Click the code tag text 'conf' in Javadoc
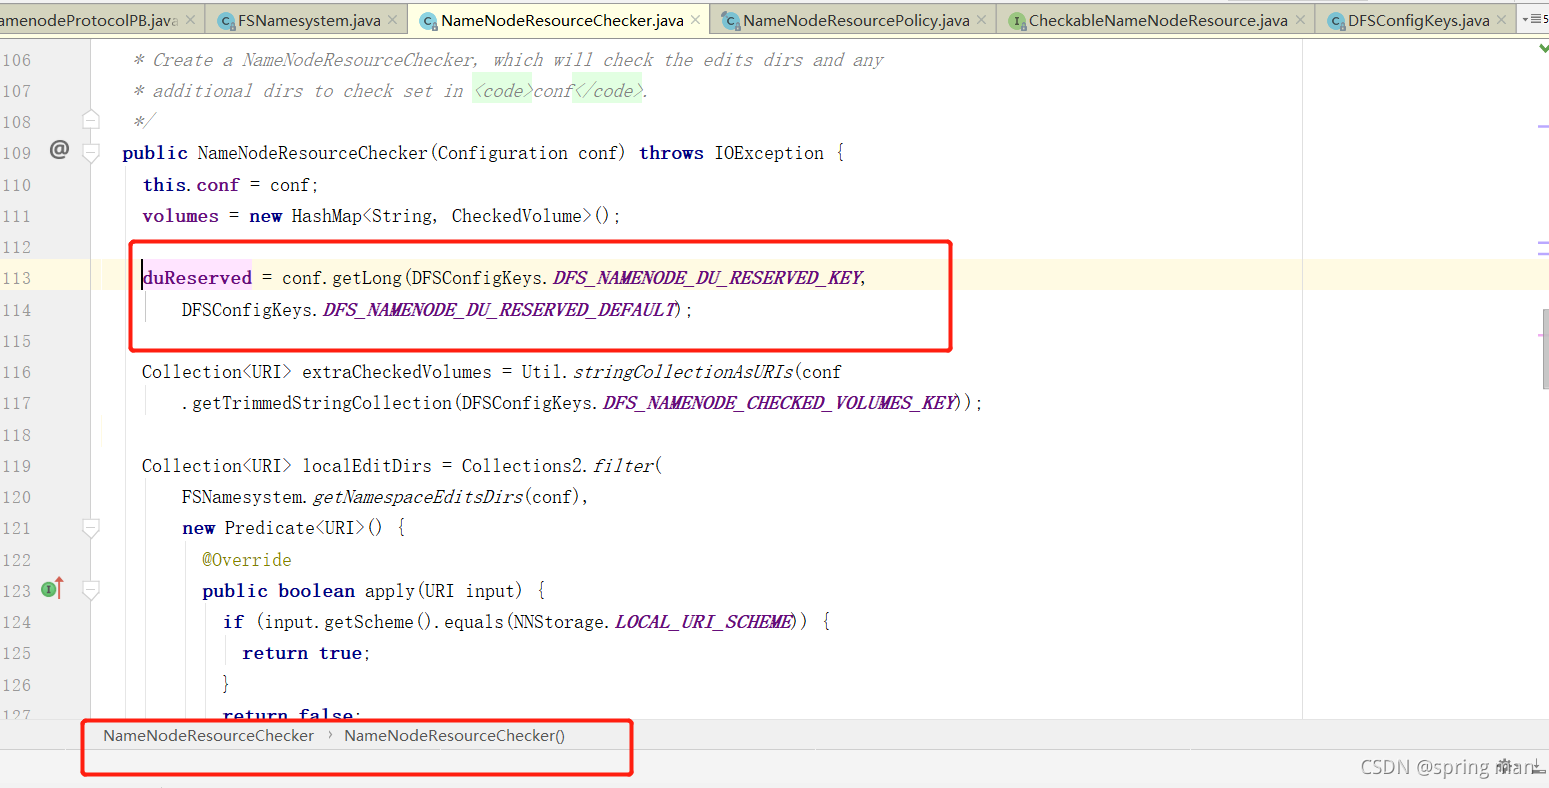1549x788 pixels. coord(553,91)
